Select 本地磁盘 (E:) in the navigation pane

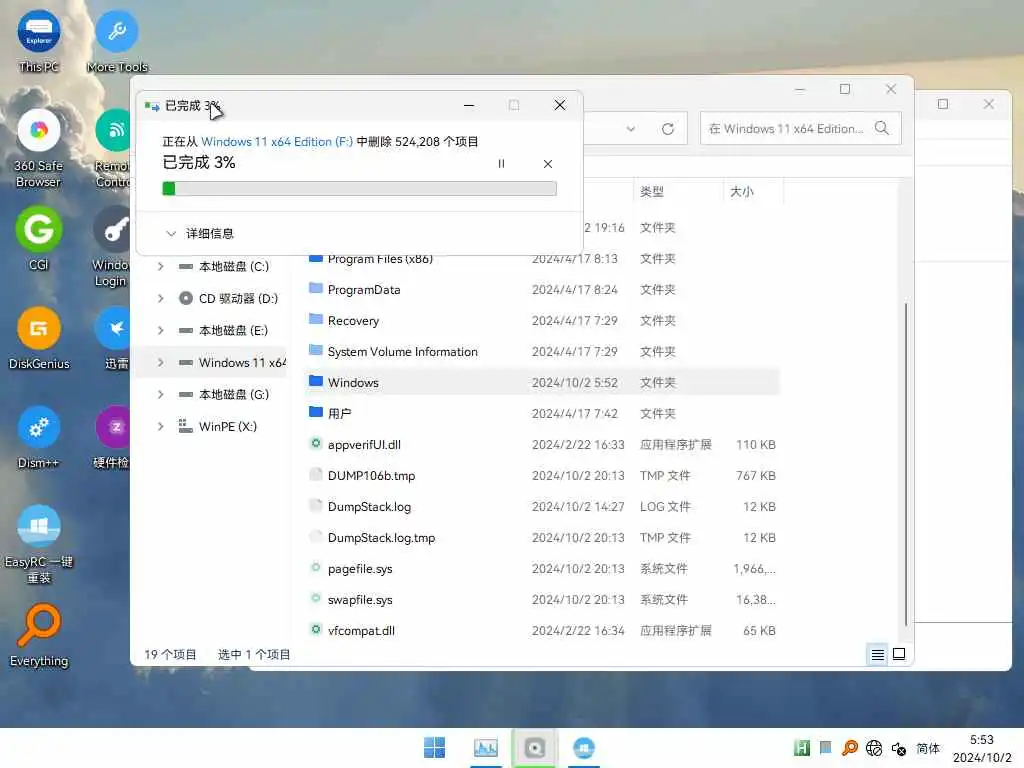223,330
